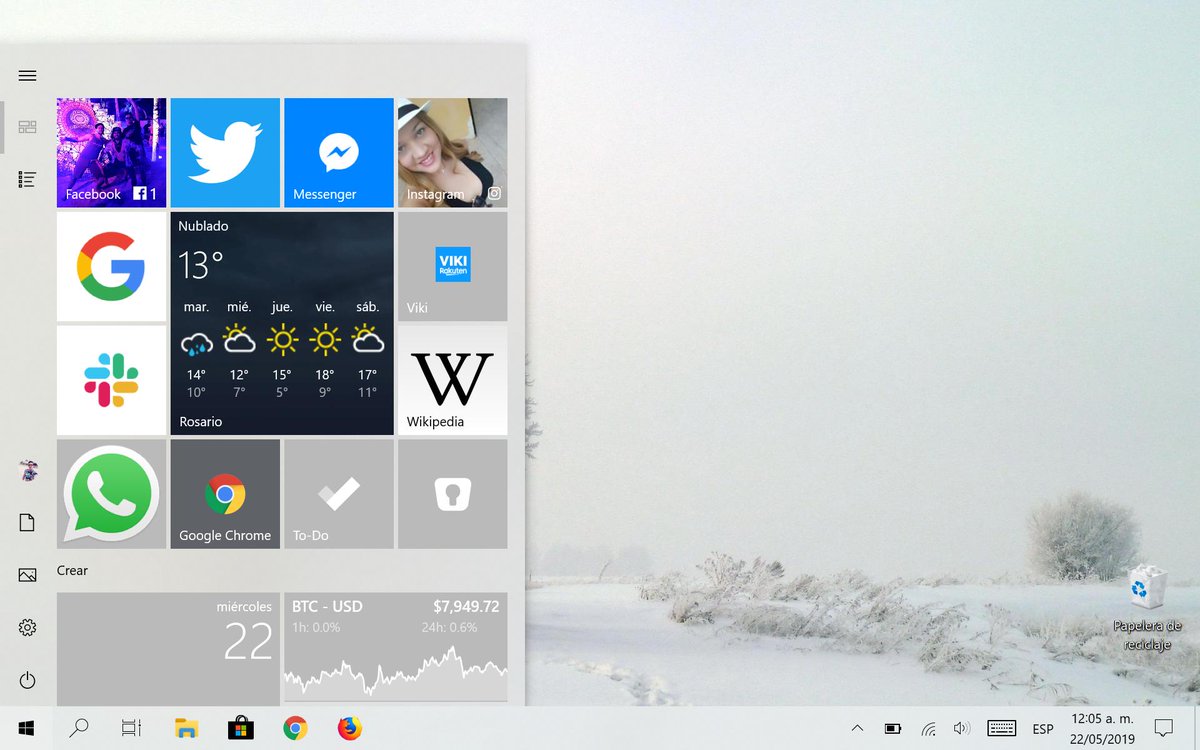Select the pinned tiles view icon
This screenshot has height=750, width=1200.
[x=27, y=127]
